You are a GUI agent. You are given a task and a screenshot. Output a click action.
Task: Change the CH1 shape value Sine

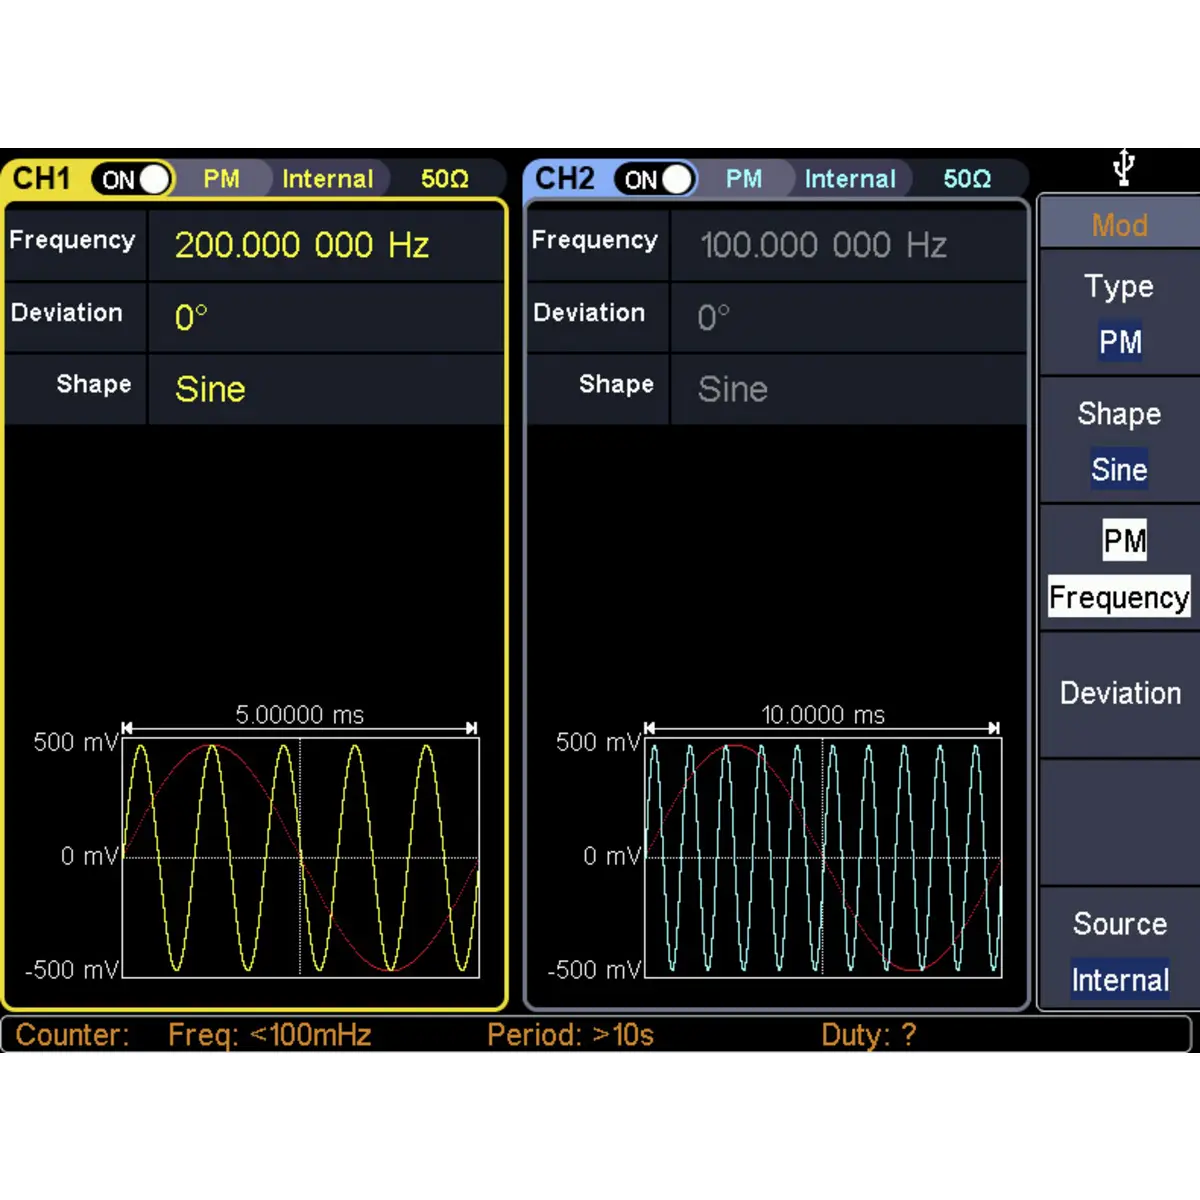tap(210, 389)
